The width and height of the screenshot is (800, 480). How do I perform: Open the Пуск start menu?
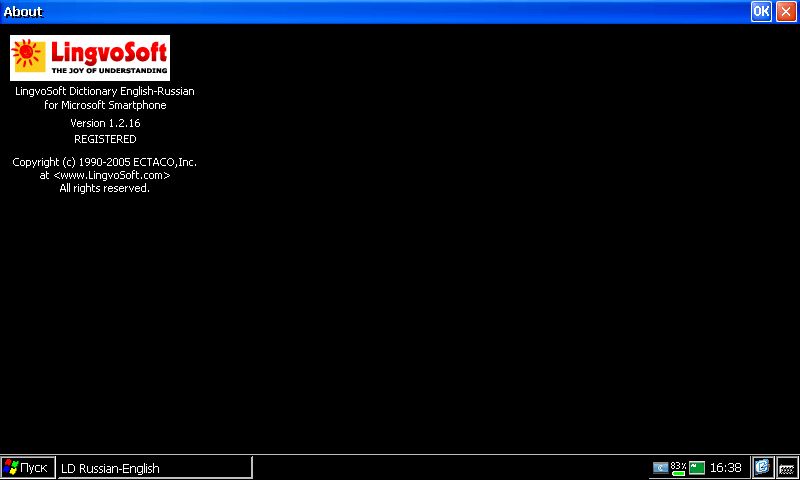[28, 467]
